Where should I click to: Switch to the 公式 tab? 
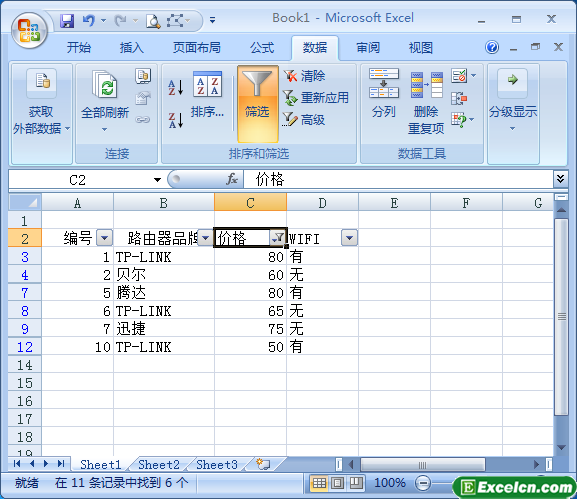coord(262,47)
